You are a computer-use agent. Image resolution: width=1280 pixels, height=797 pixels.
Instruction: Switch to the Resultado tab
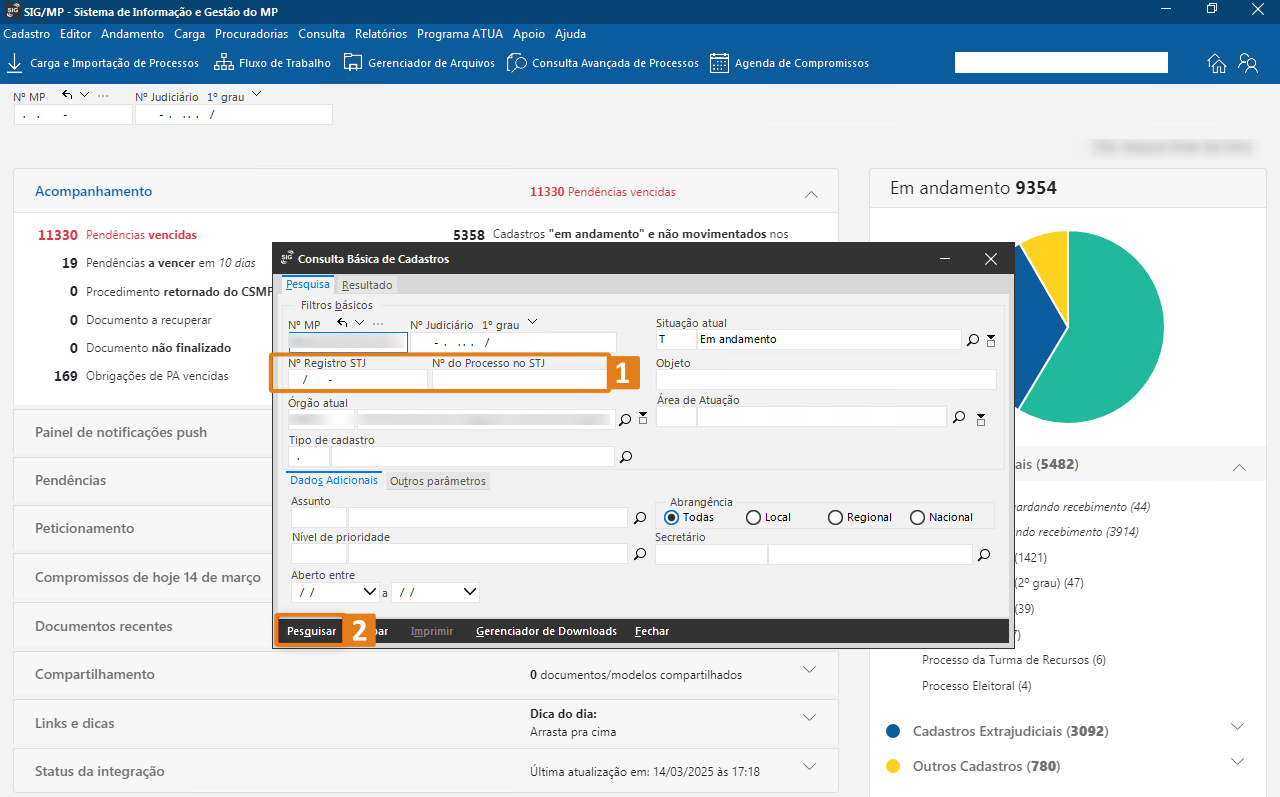[x=367, y=285]
